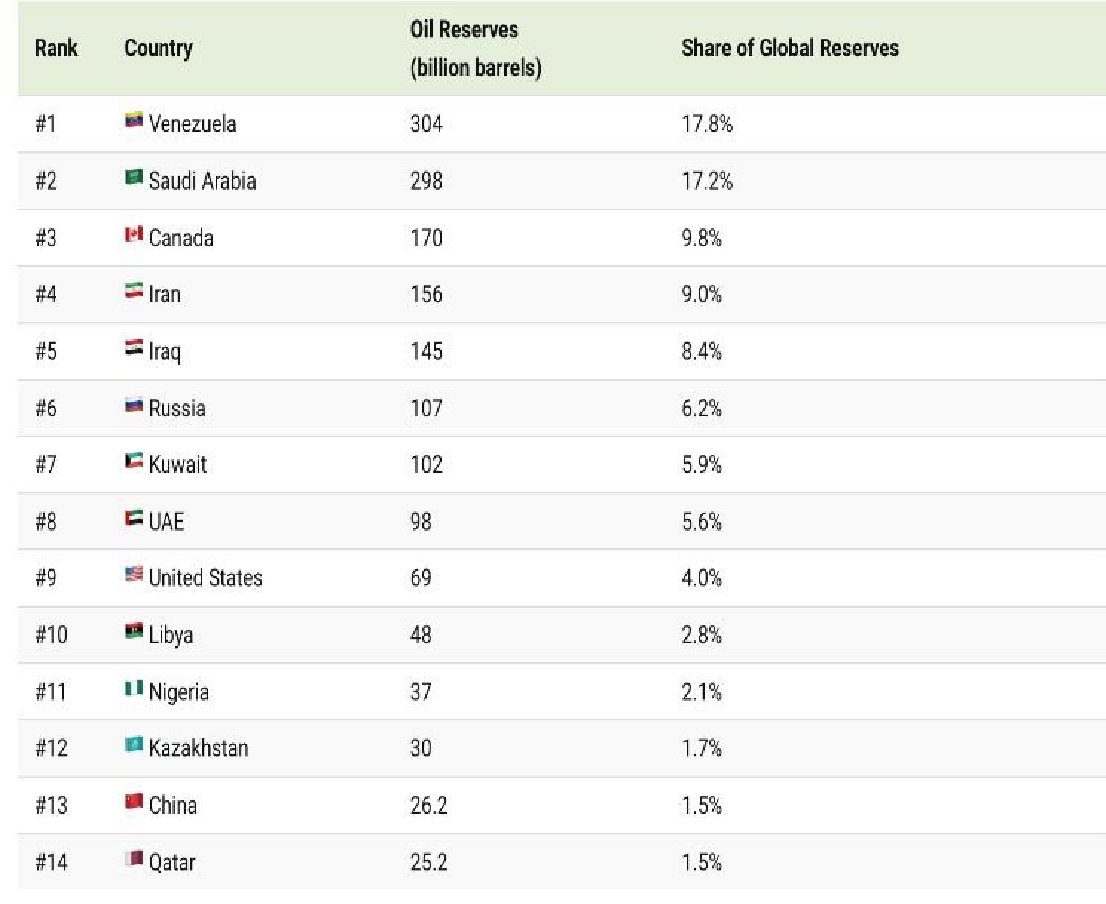Click the Canada flag icon
The width and height of the screenshot is (1106, 904).
134,234
